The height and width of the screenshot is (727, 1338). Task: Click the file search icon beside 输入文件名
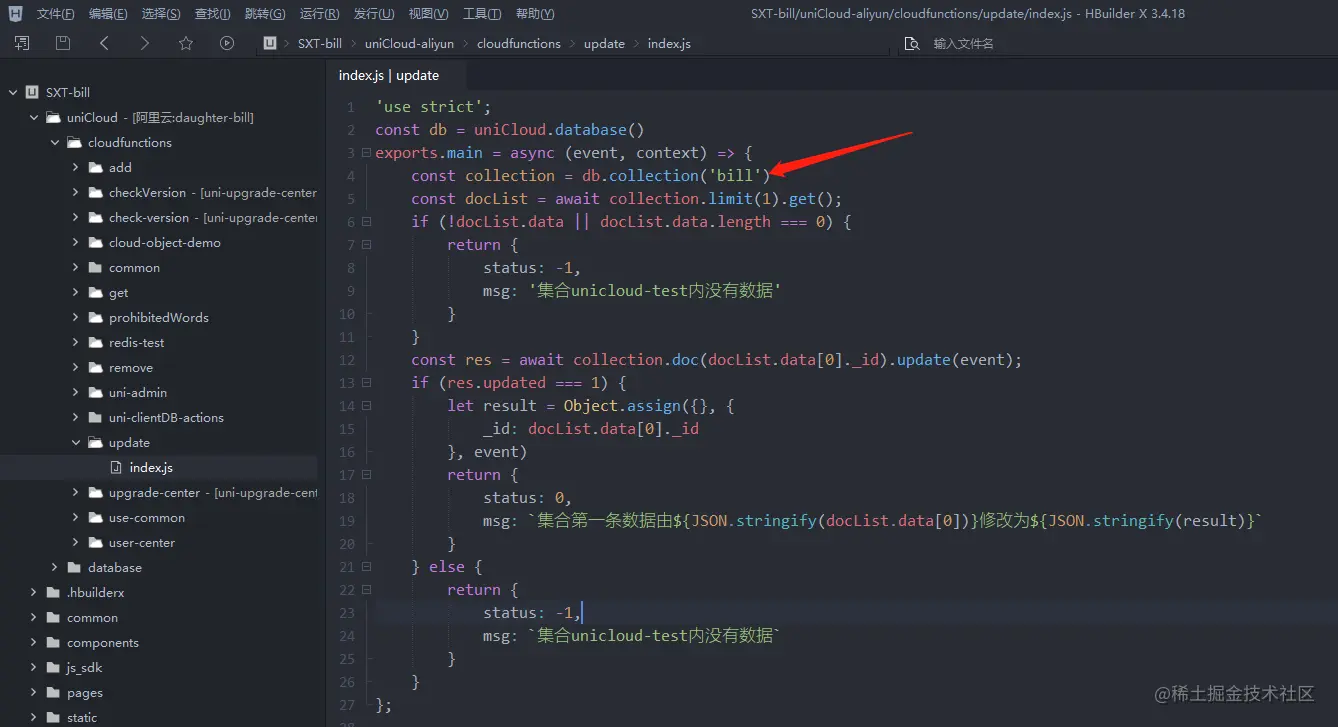tap(911, 44)
